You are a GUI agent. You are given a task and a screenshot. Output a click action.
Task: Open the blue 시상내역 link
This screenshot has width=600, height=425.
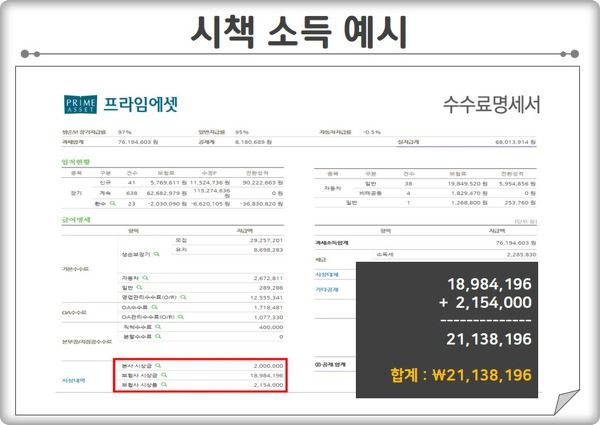(73, 380)
